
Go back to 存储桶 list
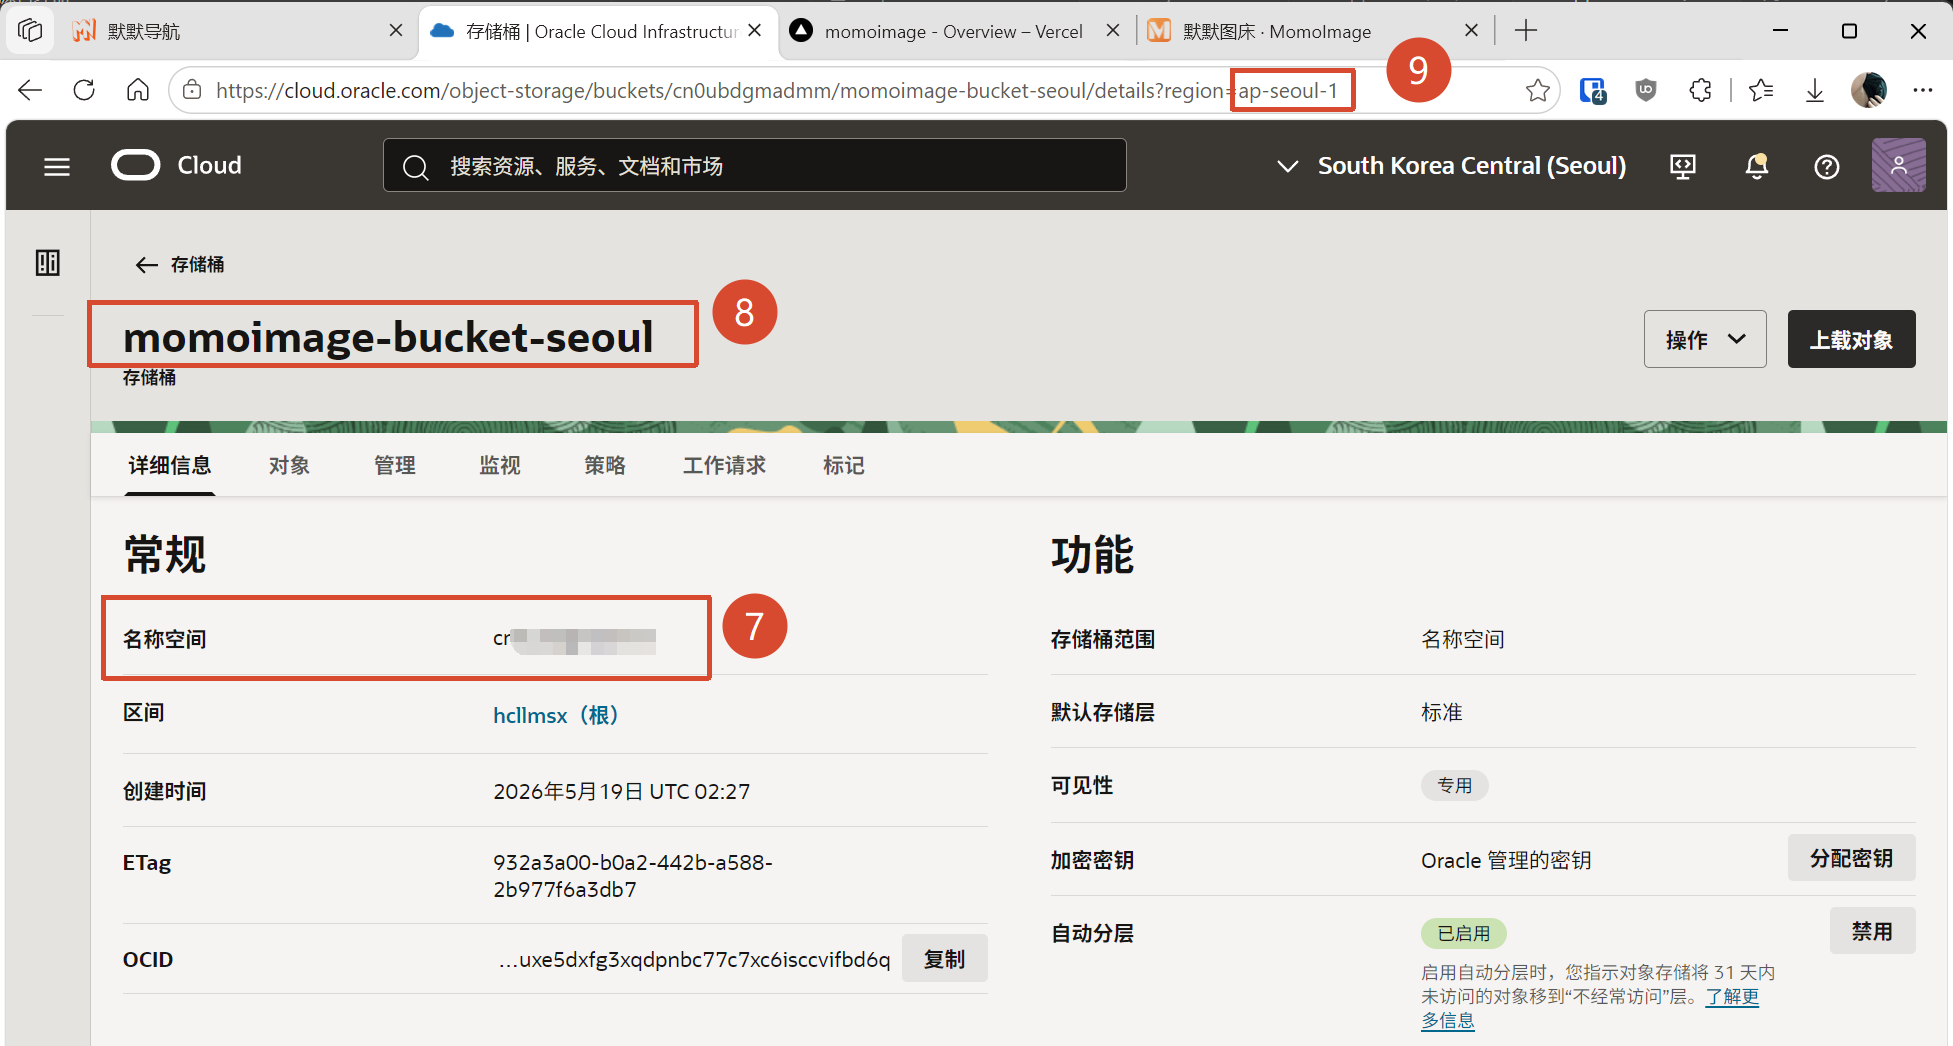point(180,264)
